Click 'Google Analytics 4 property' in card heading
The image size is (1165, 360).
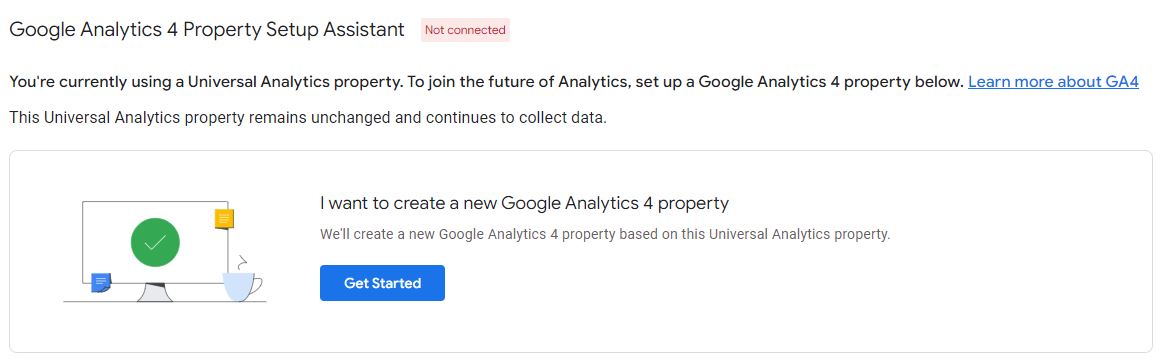point(615,203)
